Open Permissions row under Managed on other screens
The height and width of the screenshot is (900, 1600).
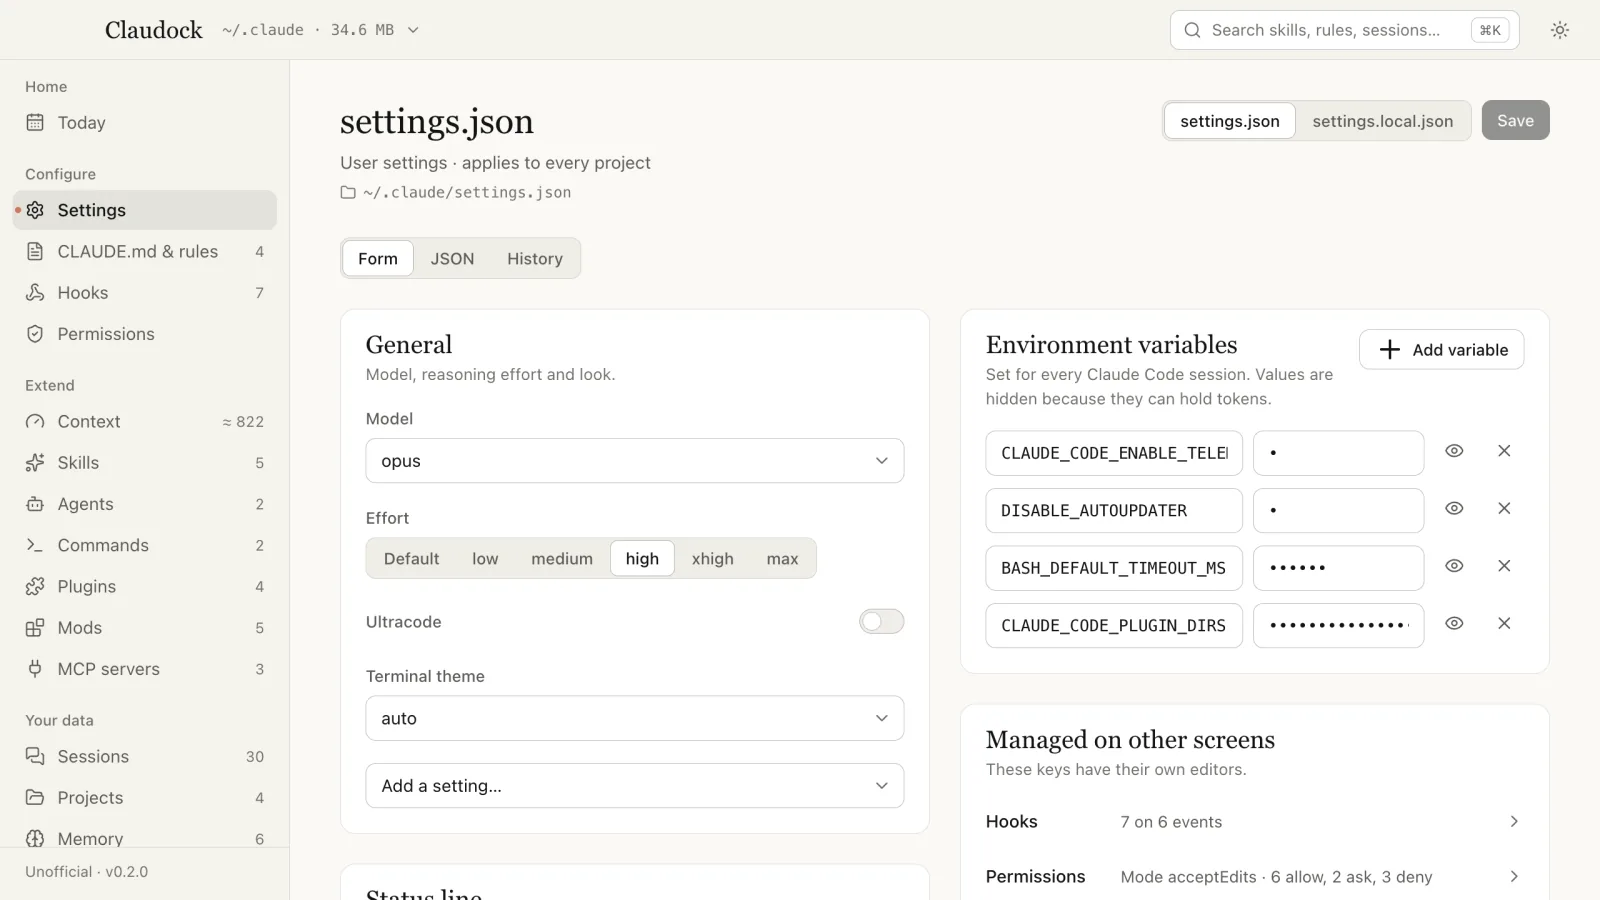tap(1254, 876)
